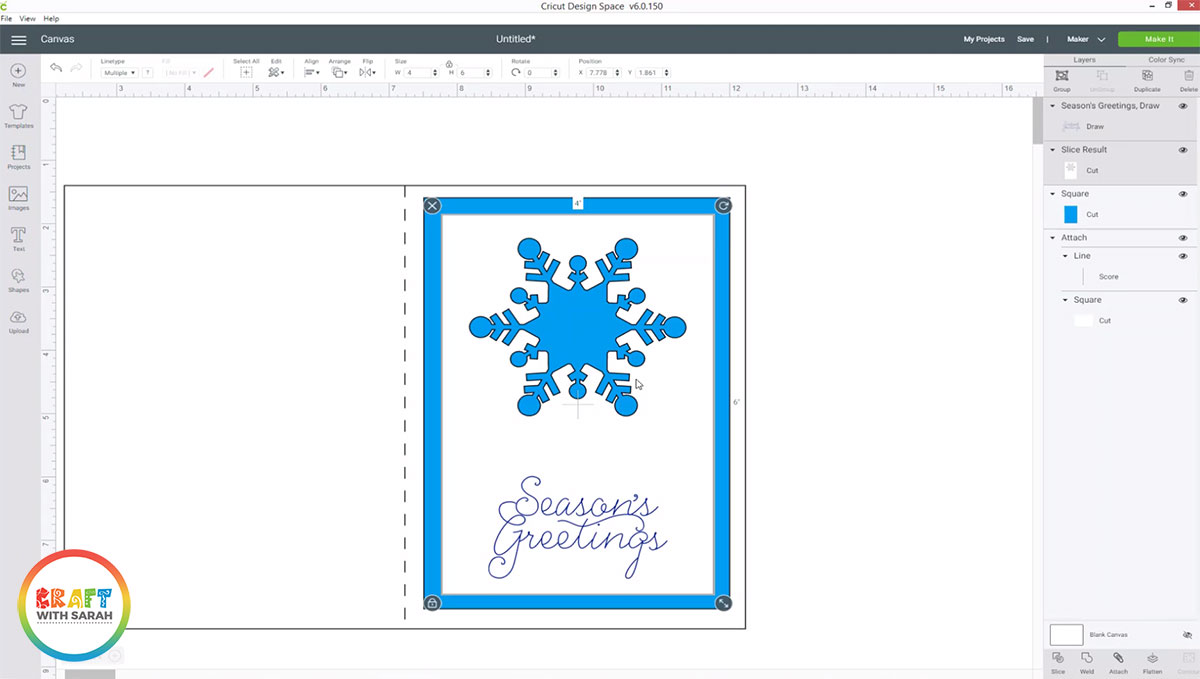
Task: Hide the Season's Greetings Draw layer
Action: click(1183, 106)
